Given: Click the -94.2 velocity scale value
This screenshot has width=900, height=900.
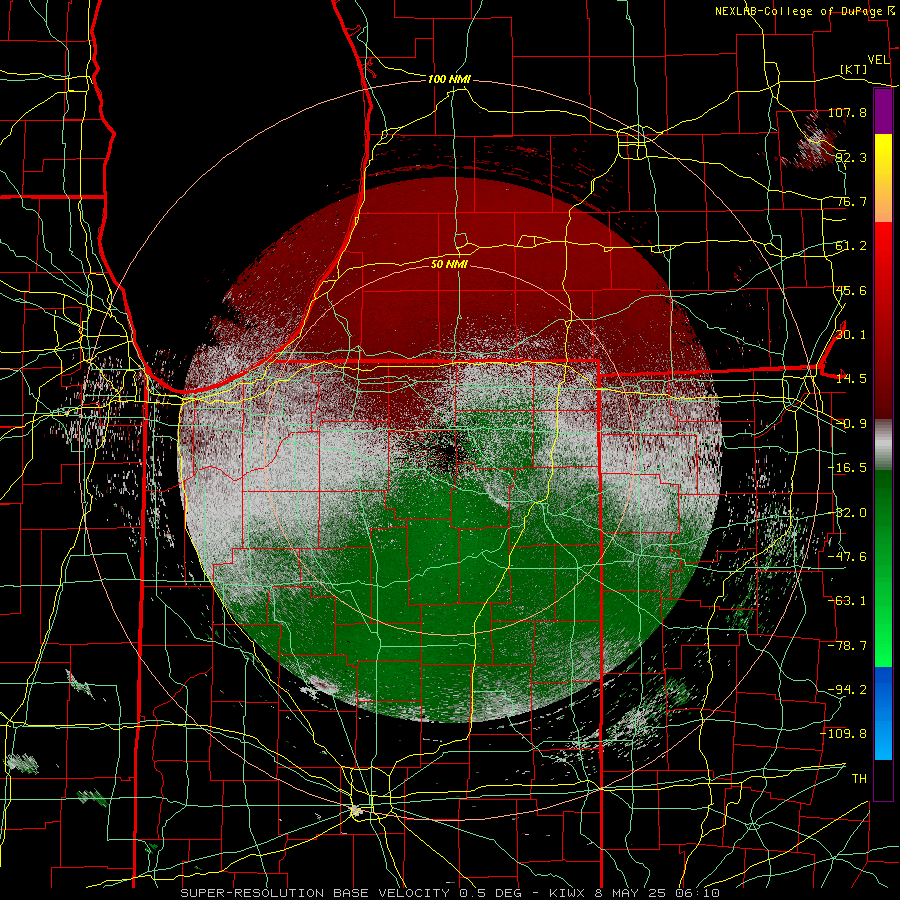Looking at the screenshot, I should 847,690.
